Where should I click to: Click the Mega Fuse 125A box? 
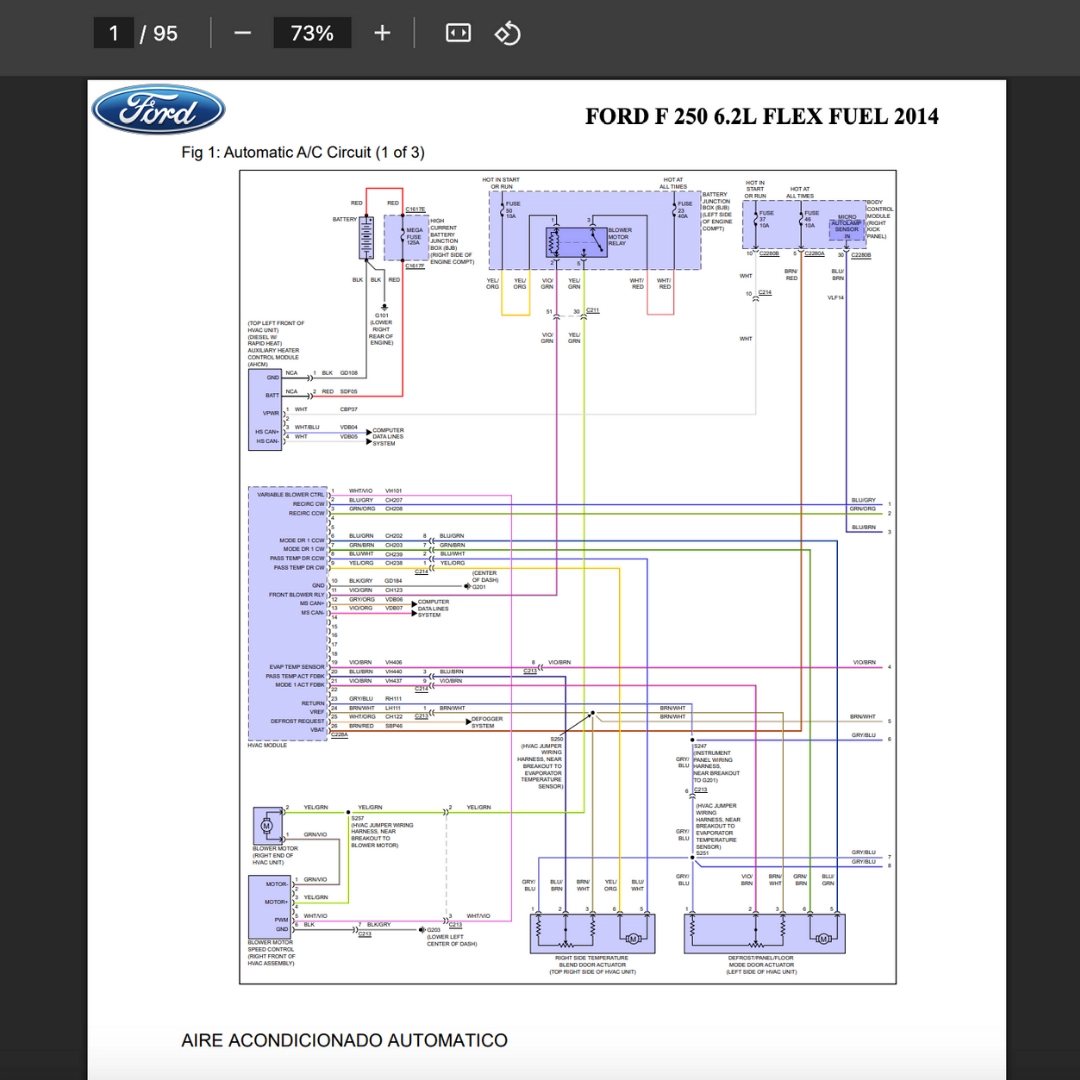[406, 238]
